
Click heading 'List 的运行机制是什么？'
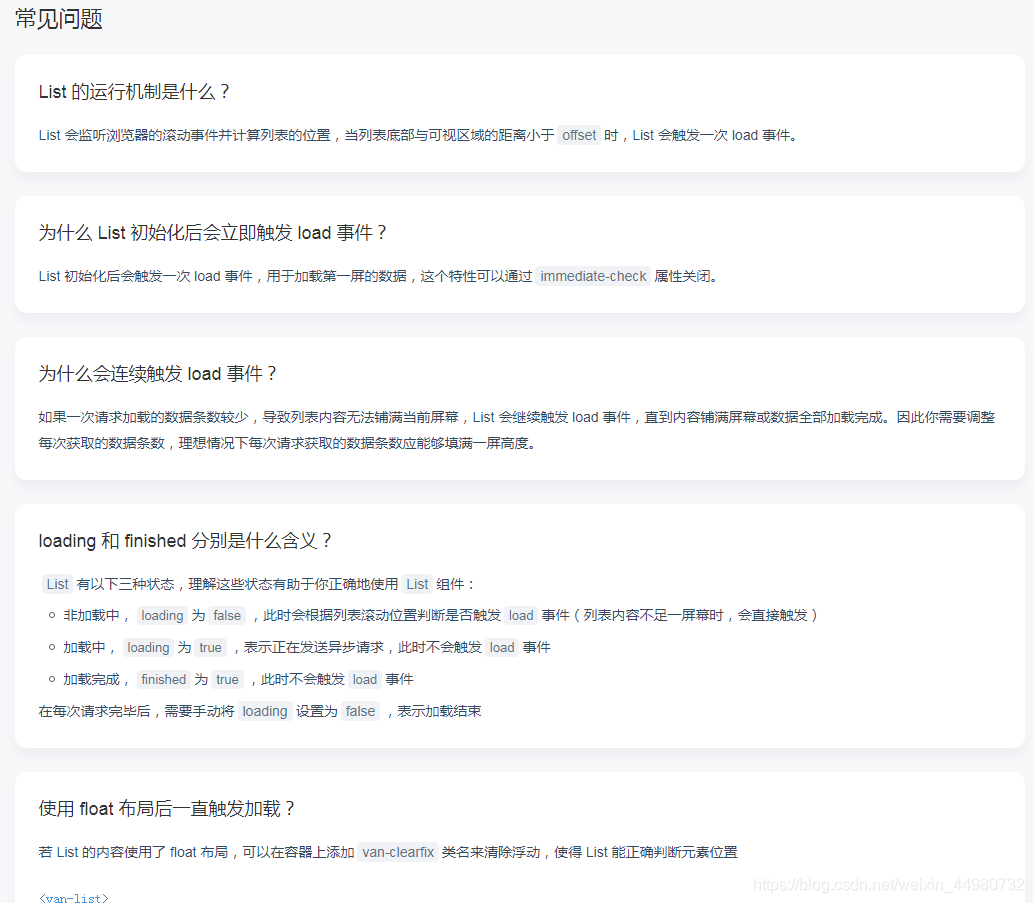134,92
